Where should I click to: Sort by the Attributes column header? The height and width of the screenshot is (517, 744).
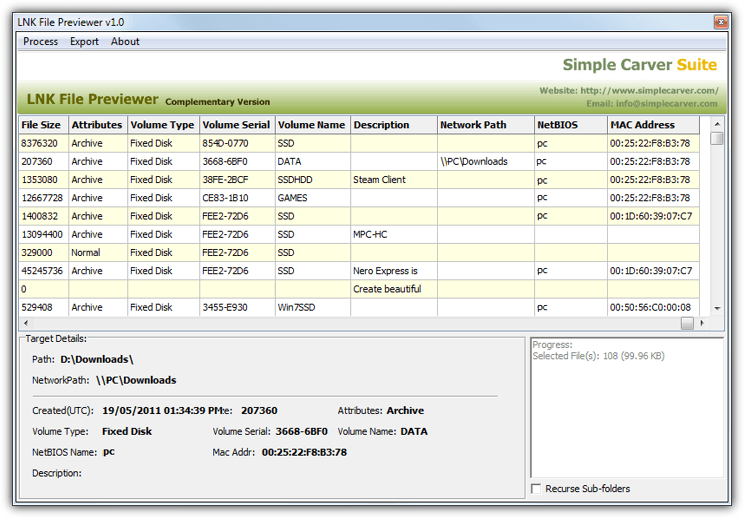point(98,125)
